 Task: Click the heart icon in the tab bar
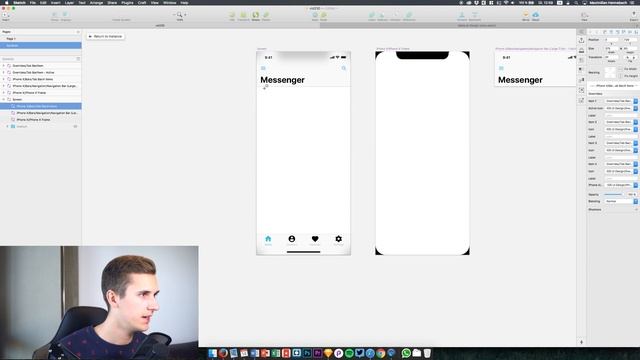coord(315,239)
